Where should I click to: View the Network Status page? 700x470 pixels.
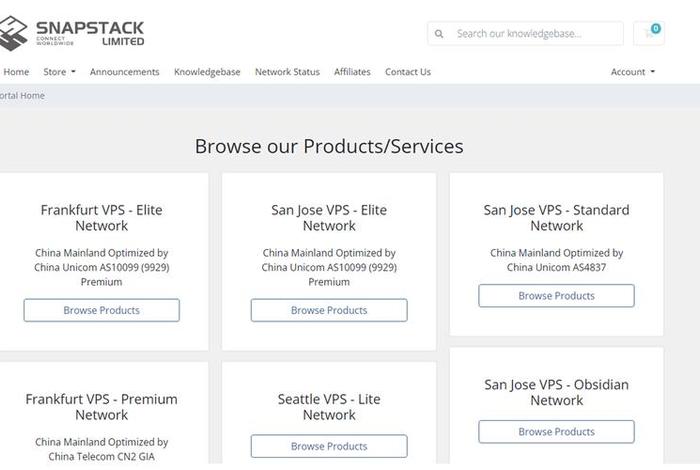287,72
